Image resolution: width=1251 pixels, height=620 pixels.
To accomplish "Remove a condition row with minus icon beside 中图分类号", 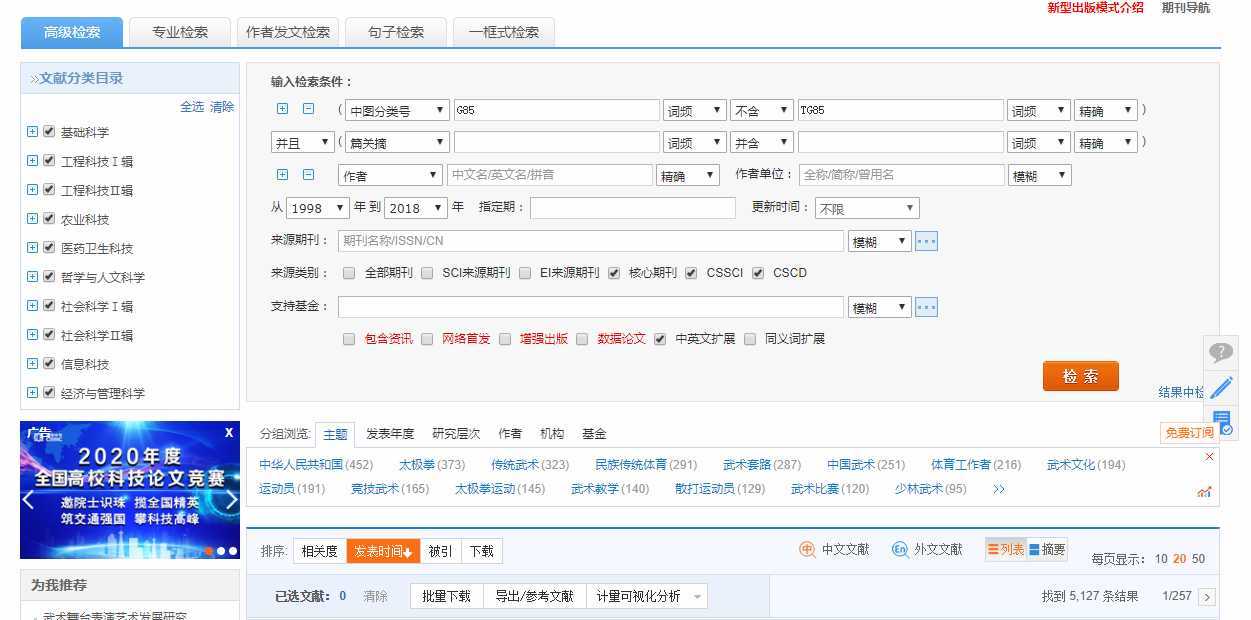I will (x=309, y=109).
